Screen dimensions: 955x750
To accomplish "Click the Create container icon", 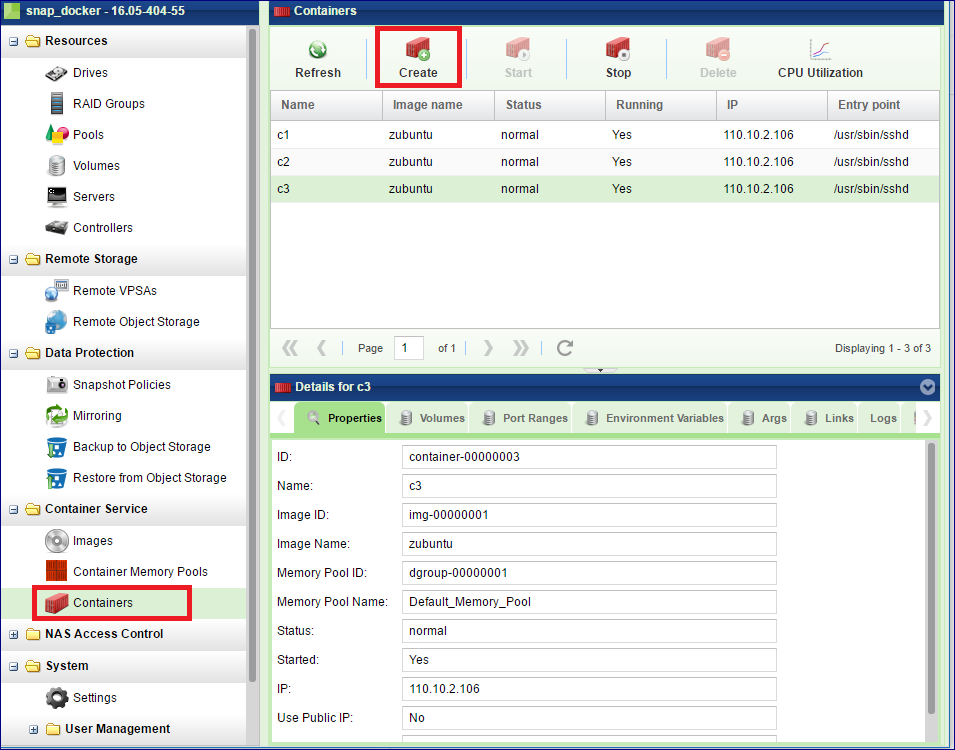I will pyautogui.click(x=418, y=49).
